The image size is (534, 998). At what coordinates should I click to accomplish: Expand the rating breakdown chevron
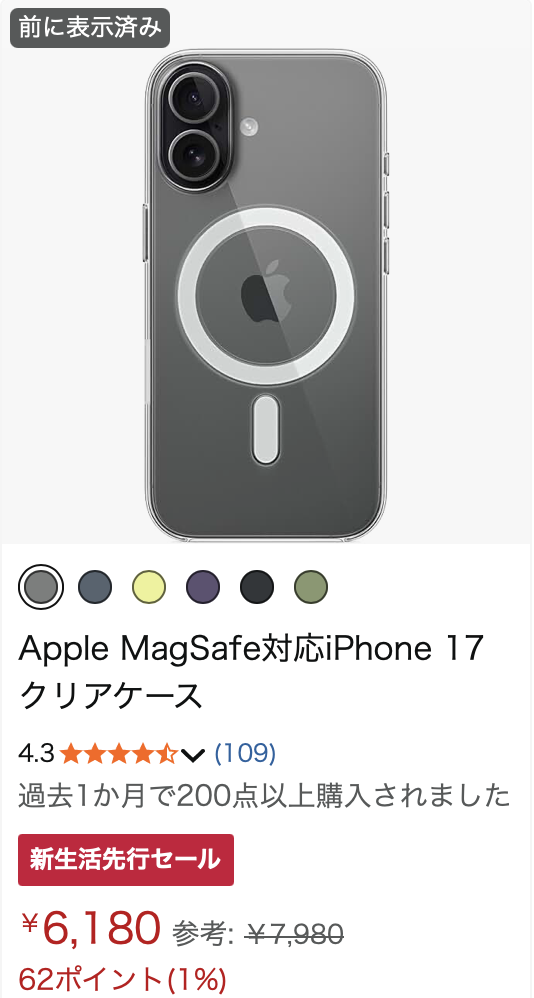pos(192,755)
